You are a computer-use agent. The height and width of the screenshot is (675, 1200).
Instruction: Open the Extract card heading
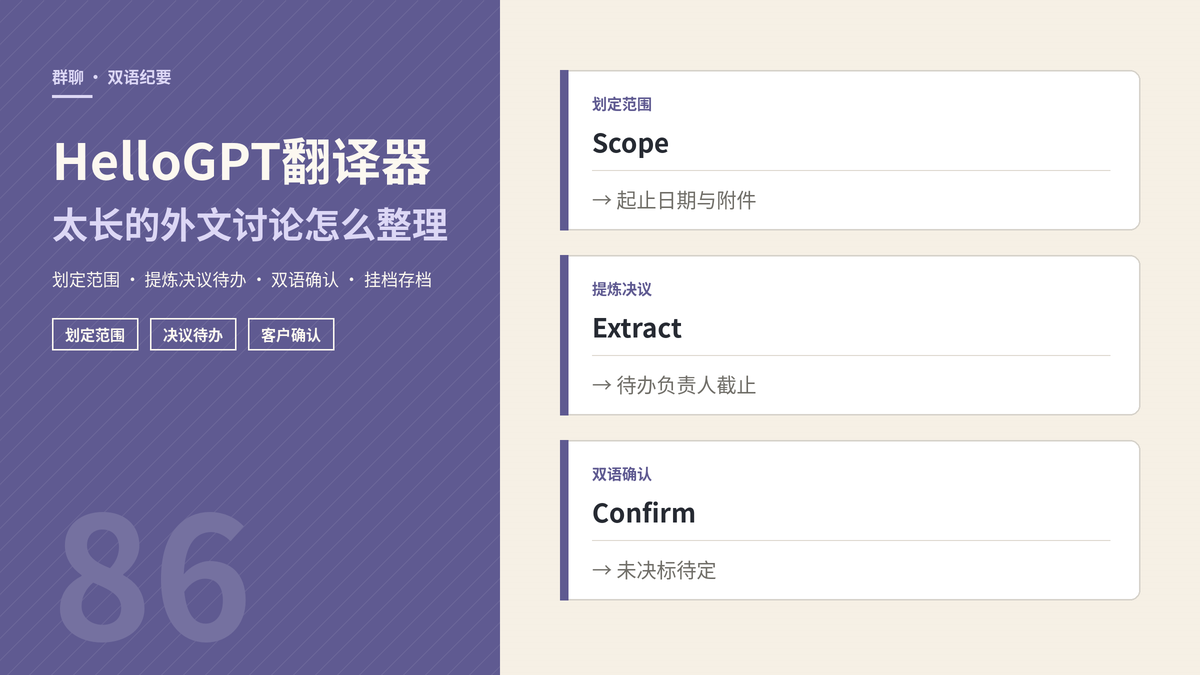[637, 328]
